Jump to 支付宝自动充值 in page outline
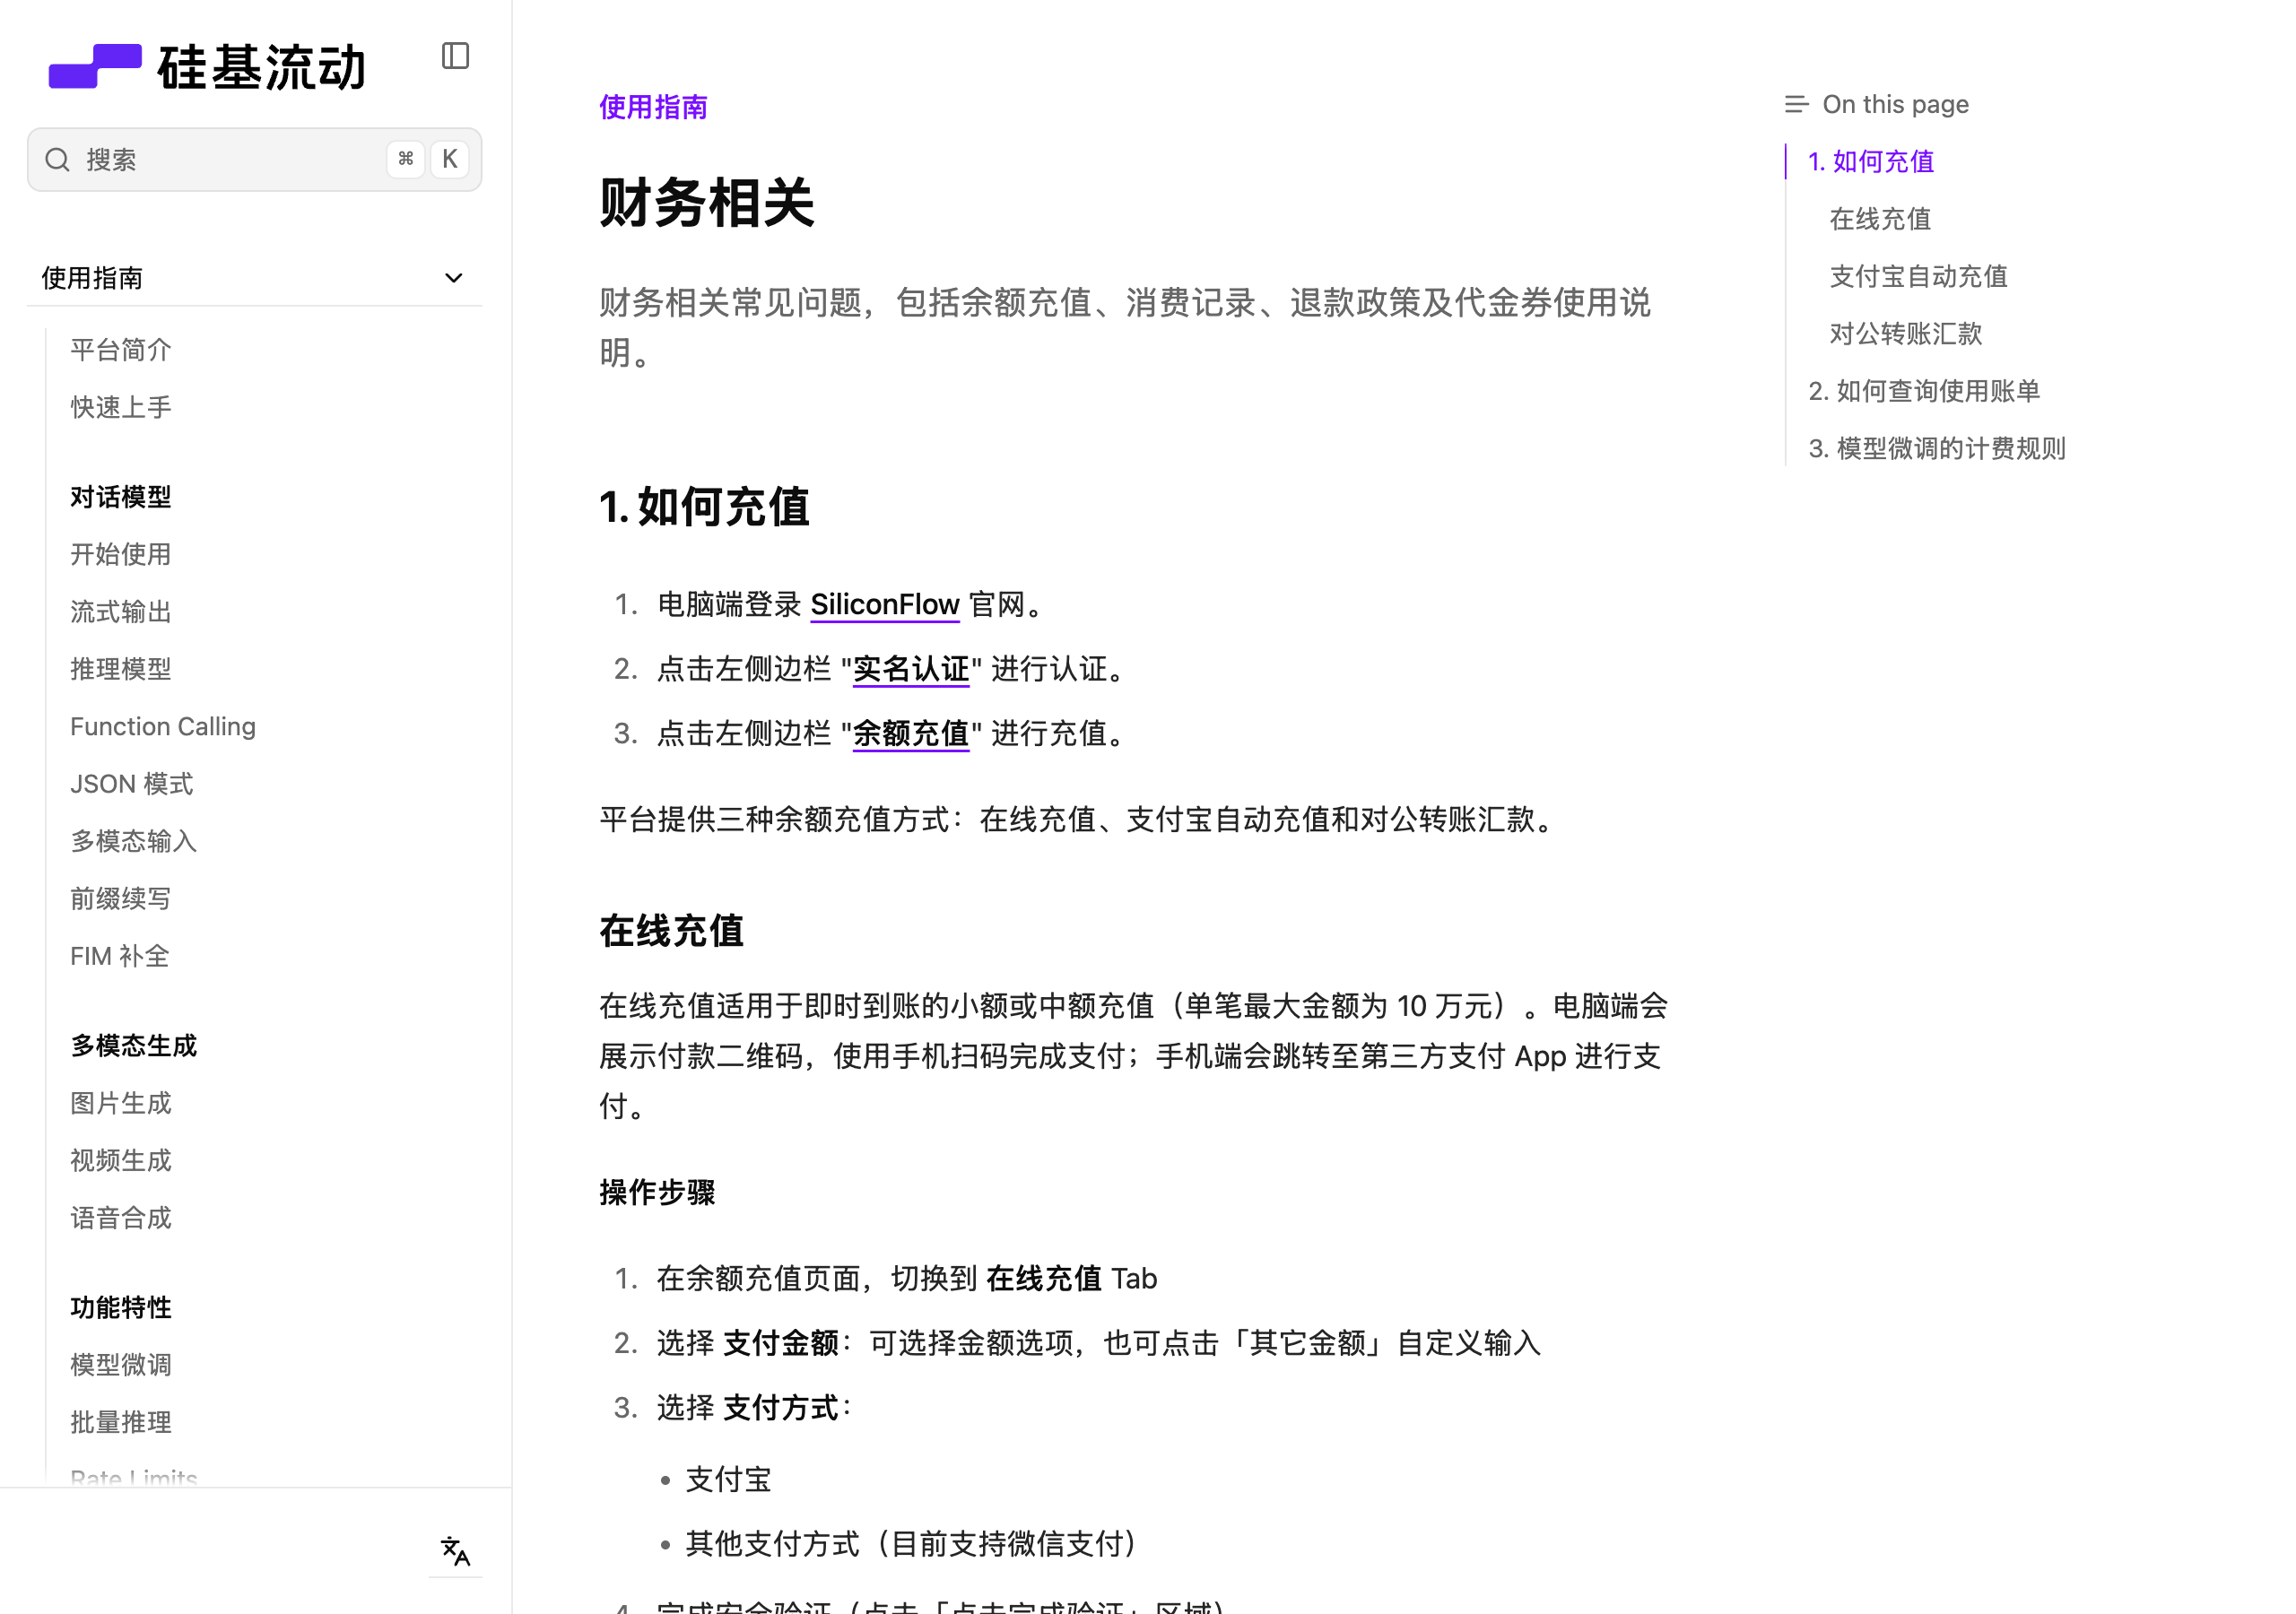The width and height of the screenshot is (2296, 1614). tap(1918, 276)
